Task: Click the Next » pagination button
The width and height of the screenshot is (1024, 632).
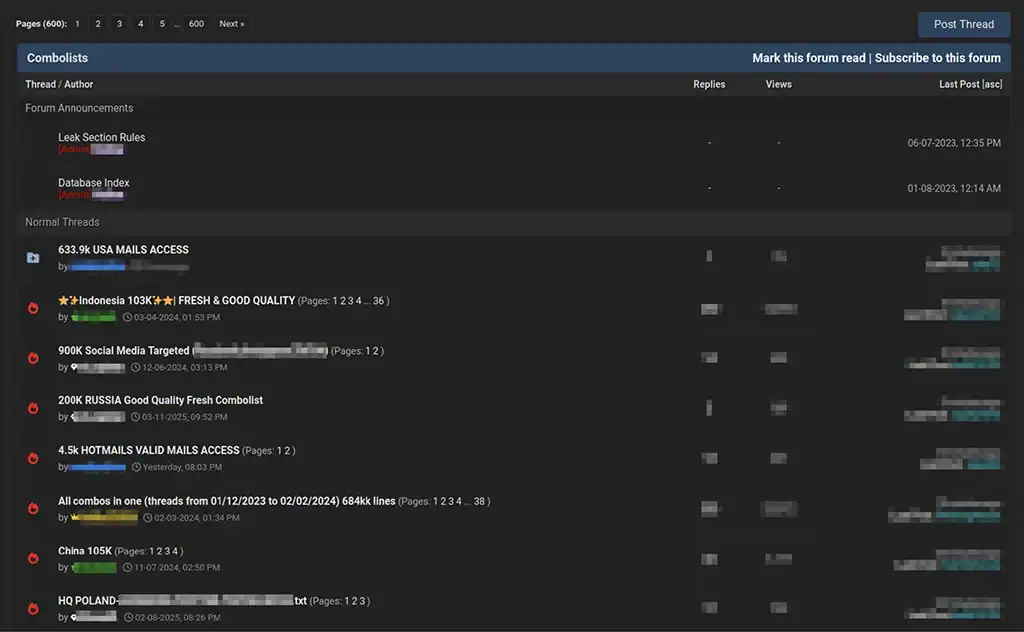Action: coord(231,24)
